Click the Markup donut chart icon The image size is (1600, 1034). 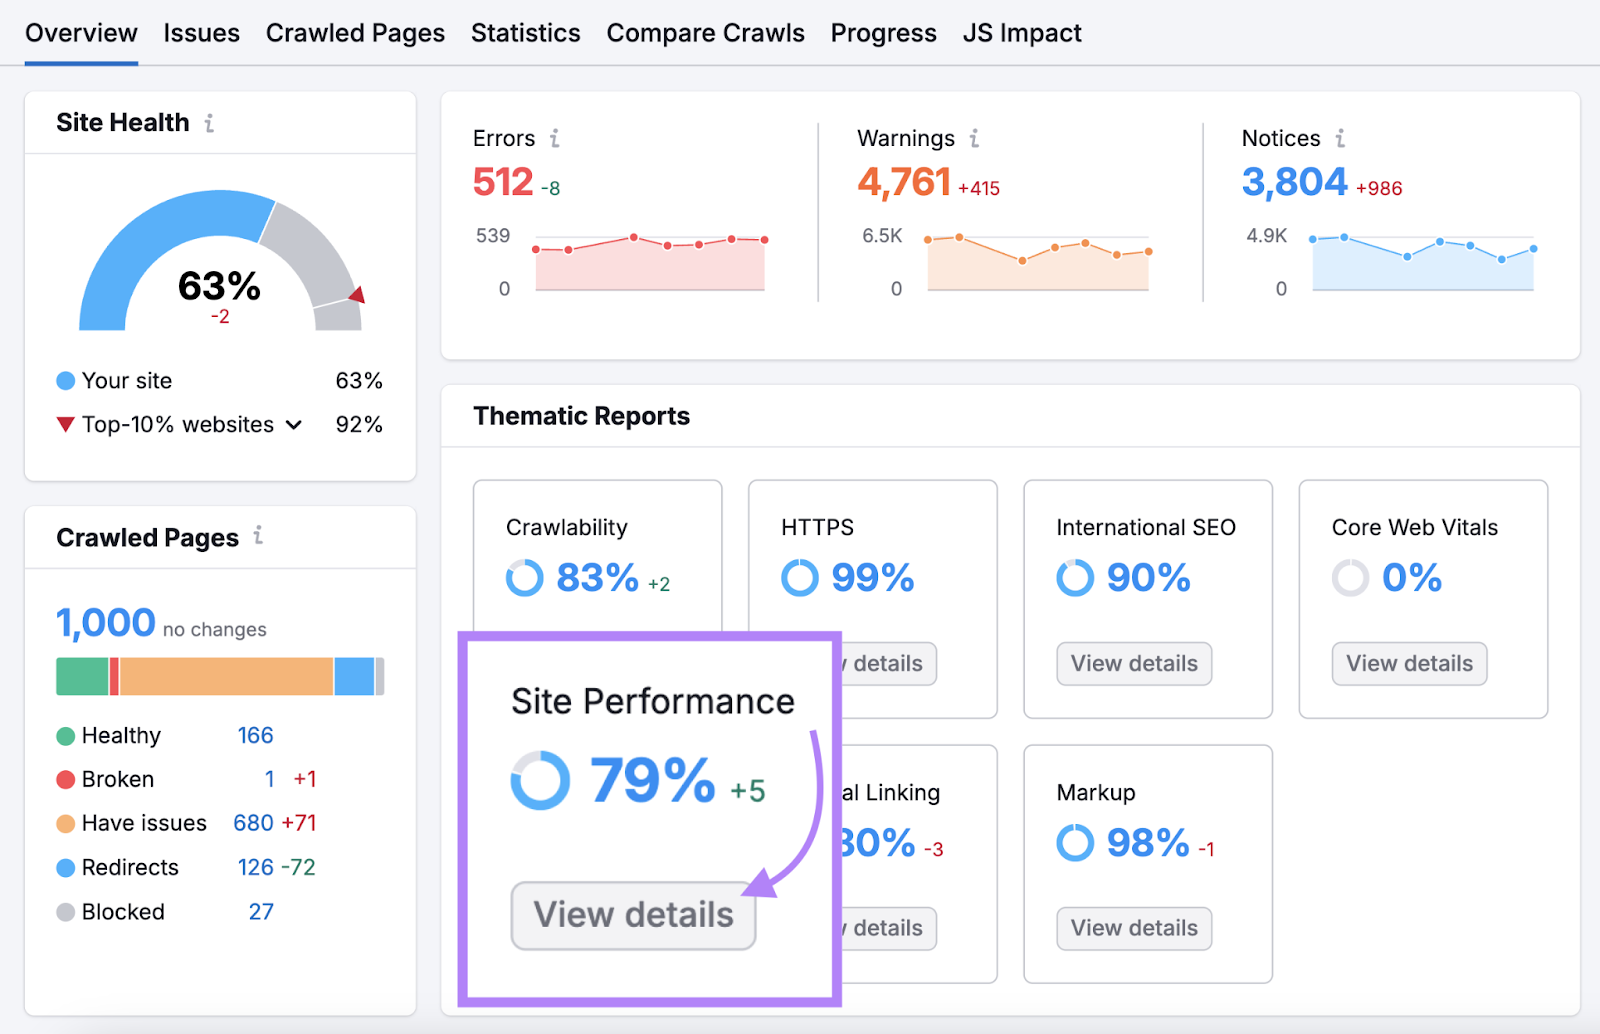click(x=1074, y=843)
